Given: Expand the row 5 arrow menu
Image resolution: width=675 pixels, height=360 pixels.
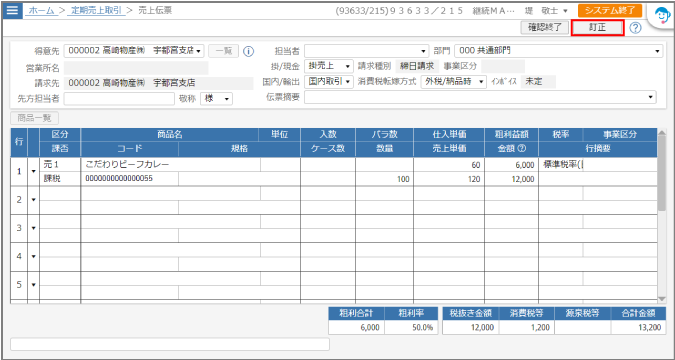Looking at the screenshot, I should 34,285.
